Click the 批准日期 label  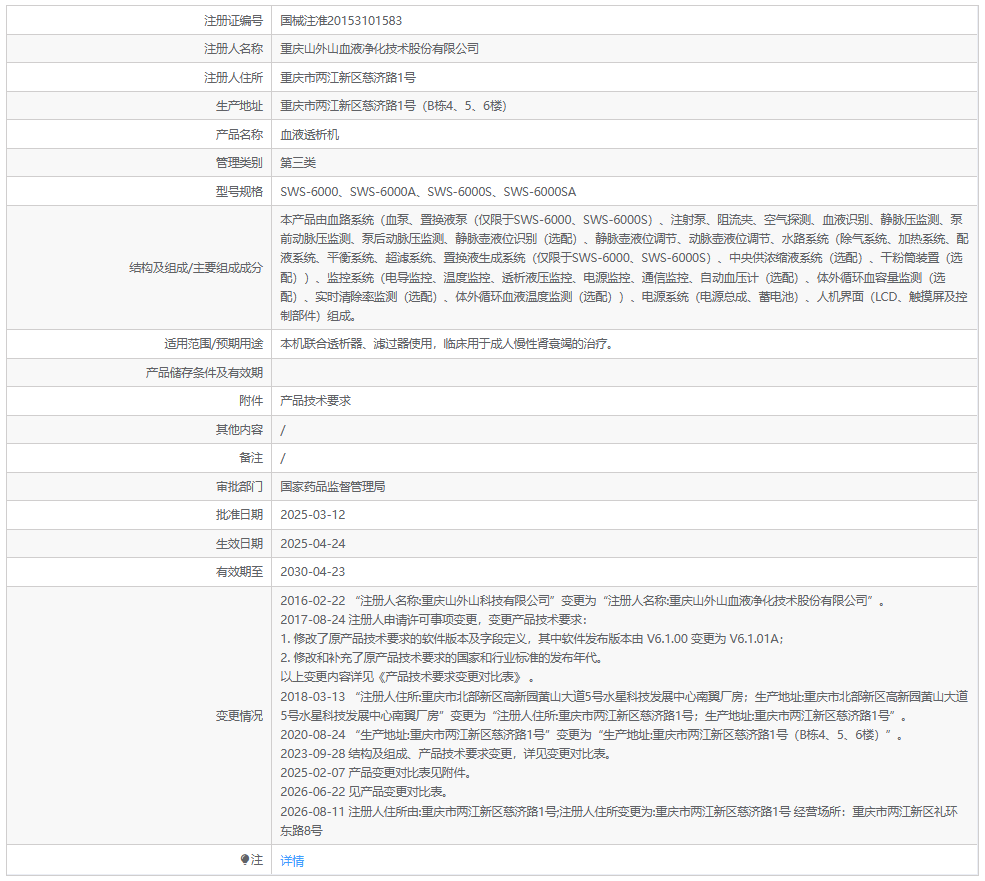[239, 515]
